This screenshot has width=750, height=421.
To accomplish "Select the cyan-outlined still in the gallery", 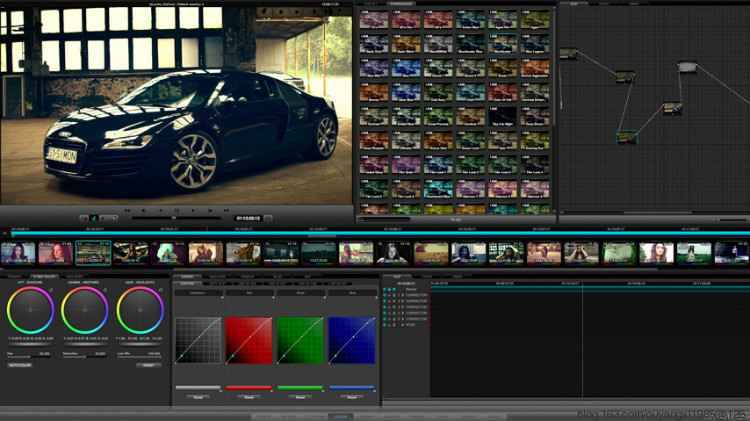I will point(502,44).
